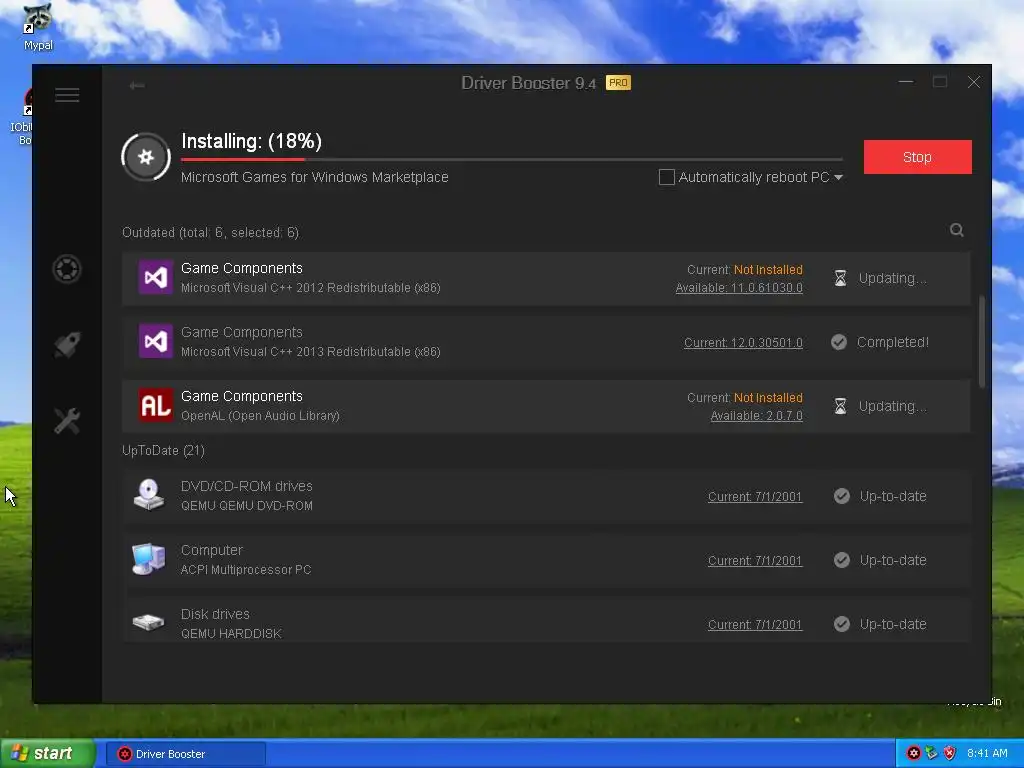Select "OpenAL (Open Audio Library)" text
Viewport: 1024px width, 768px height.
coord(260,416)
